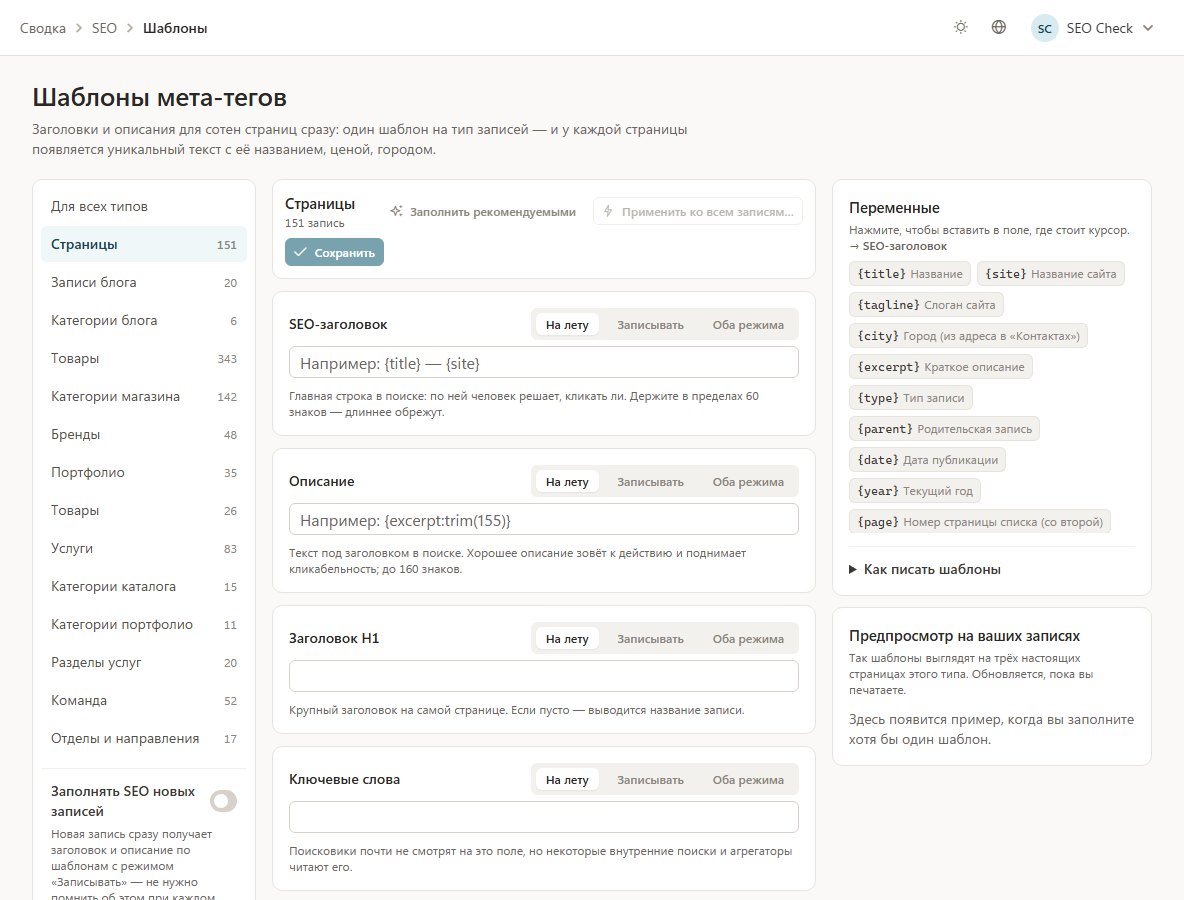Insert the {title} variable chip
1184x900 pixels.
pyautogui.click(x=910, y=273)
